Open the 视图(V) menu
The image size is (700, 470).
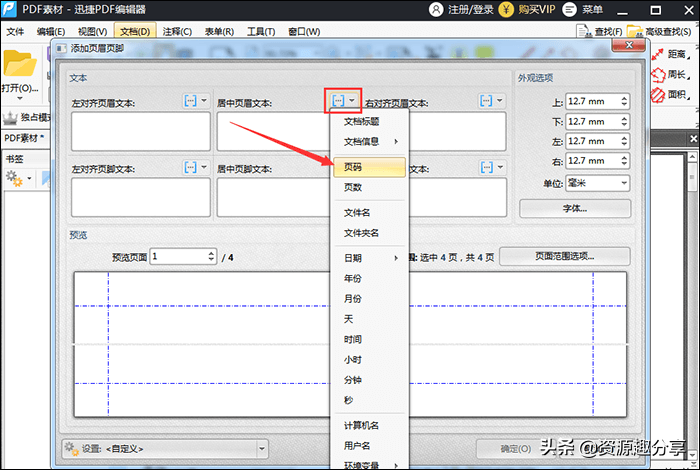pos(92,32)
